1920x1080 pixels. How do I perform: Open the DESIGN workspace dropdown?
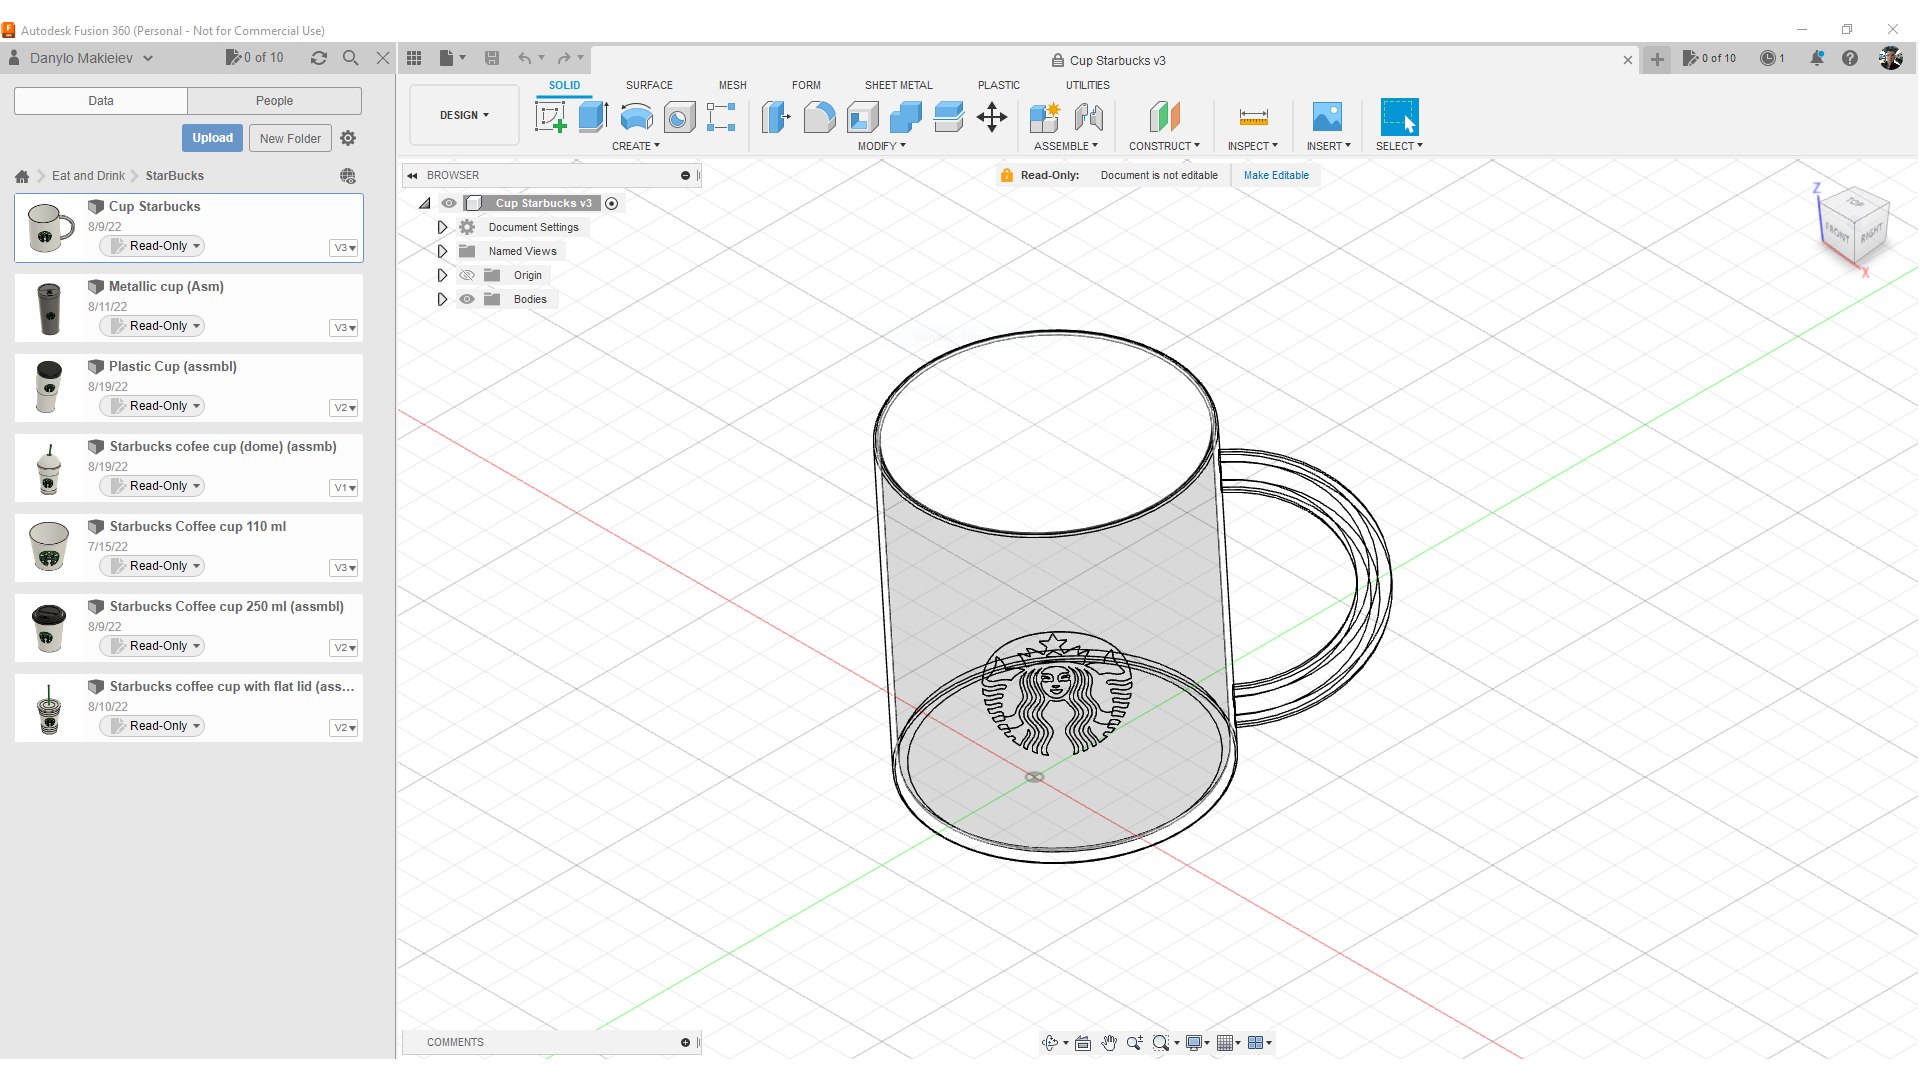click(x=464, y=115)
